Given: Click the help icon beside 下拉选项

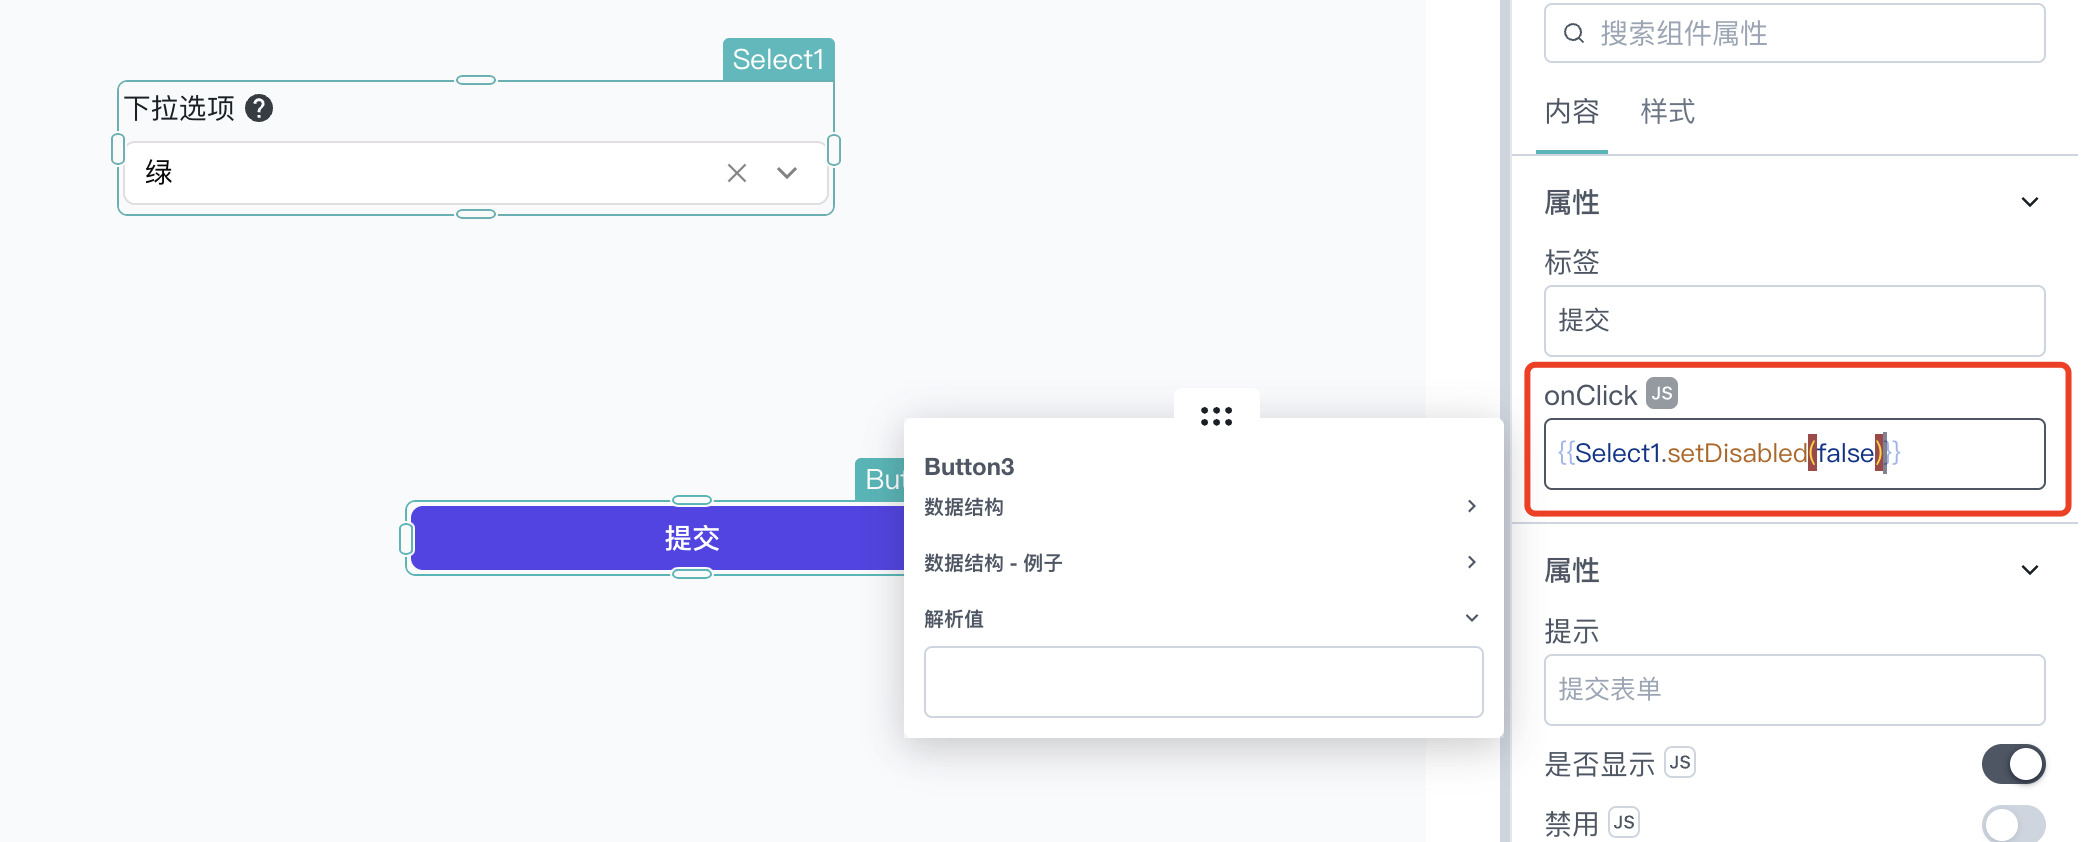Looking at the screenshot, I should point(259,108).
